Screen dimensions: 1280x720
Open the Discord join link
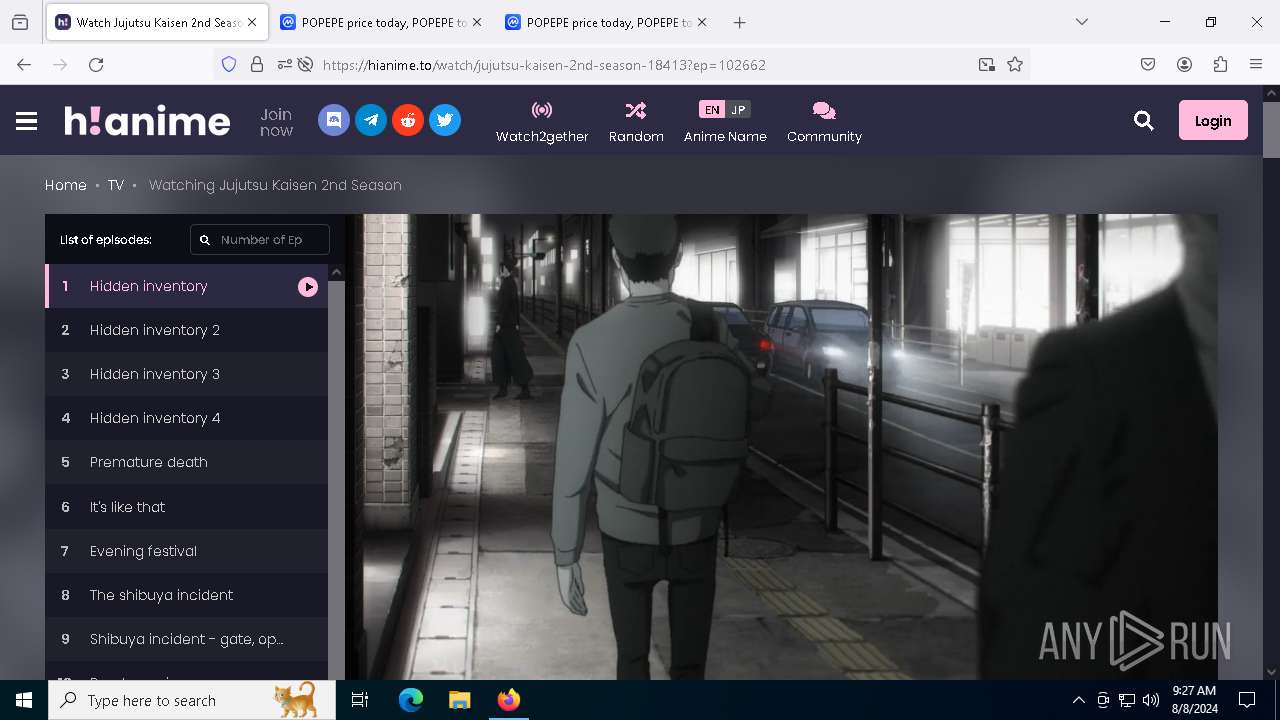click(334, 120)
